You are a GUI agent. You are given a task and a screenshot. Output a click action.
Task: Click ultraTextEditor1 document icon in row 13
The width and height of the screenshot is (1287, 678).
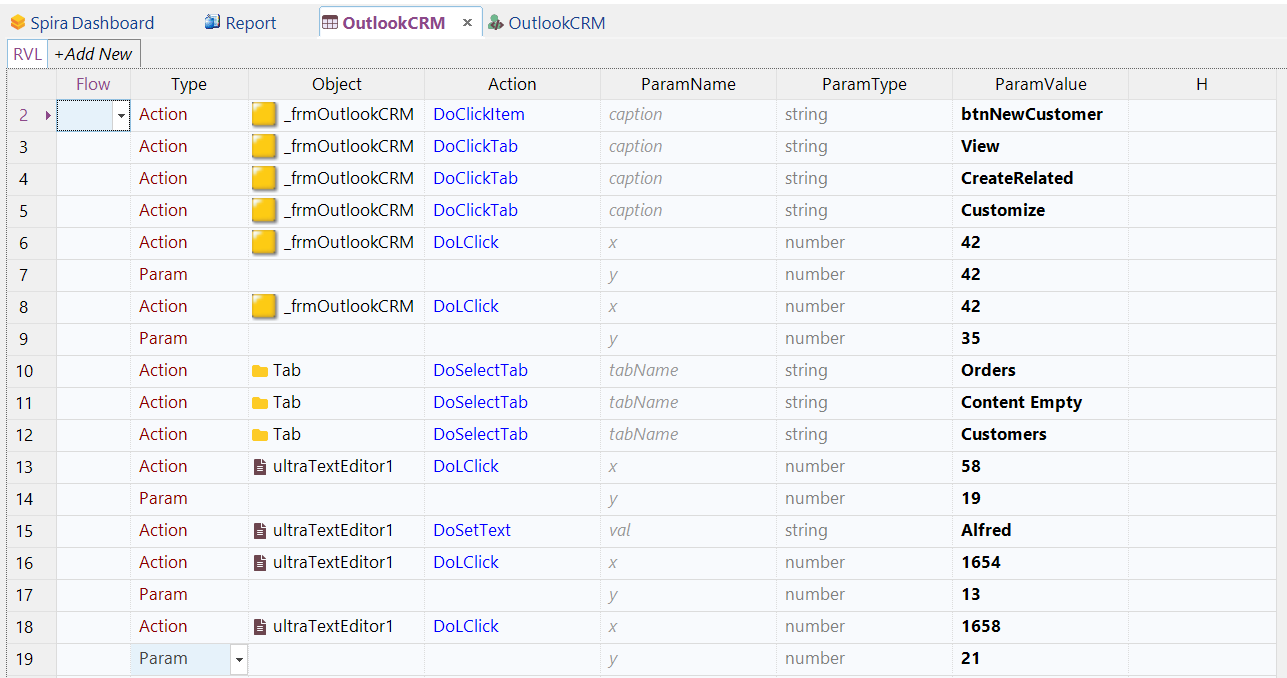coord(260,467)
